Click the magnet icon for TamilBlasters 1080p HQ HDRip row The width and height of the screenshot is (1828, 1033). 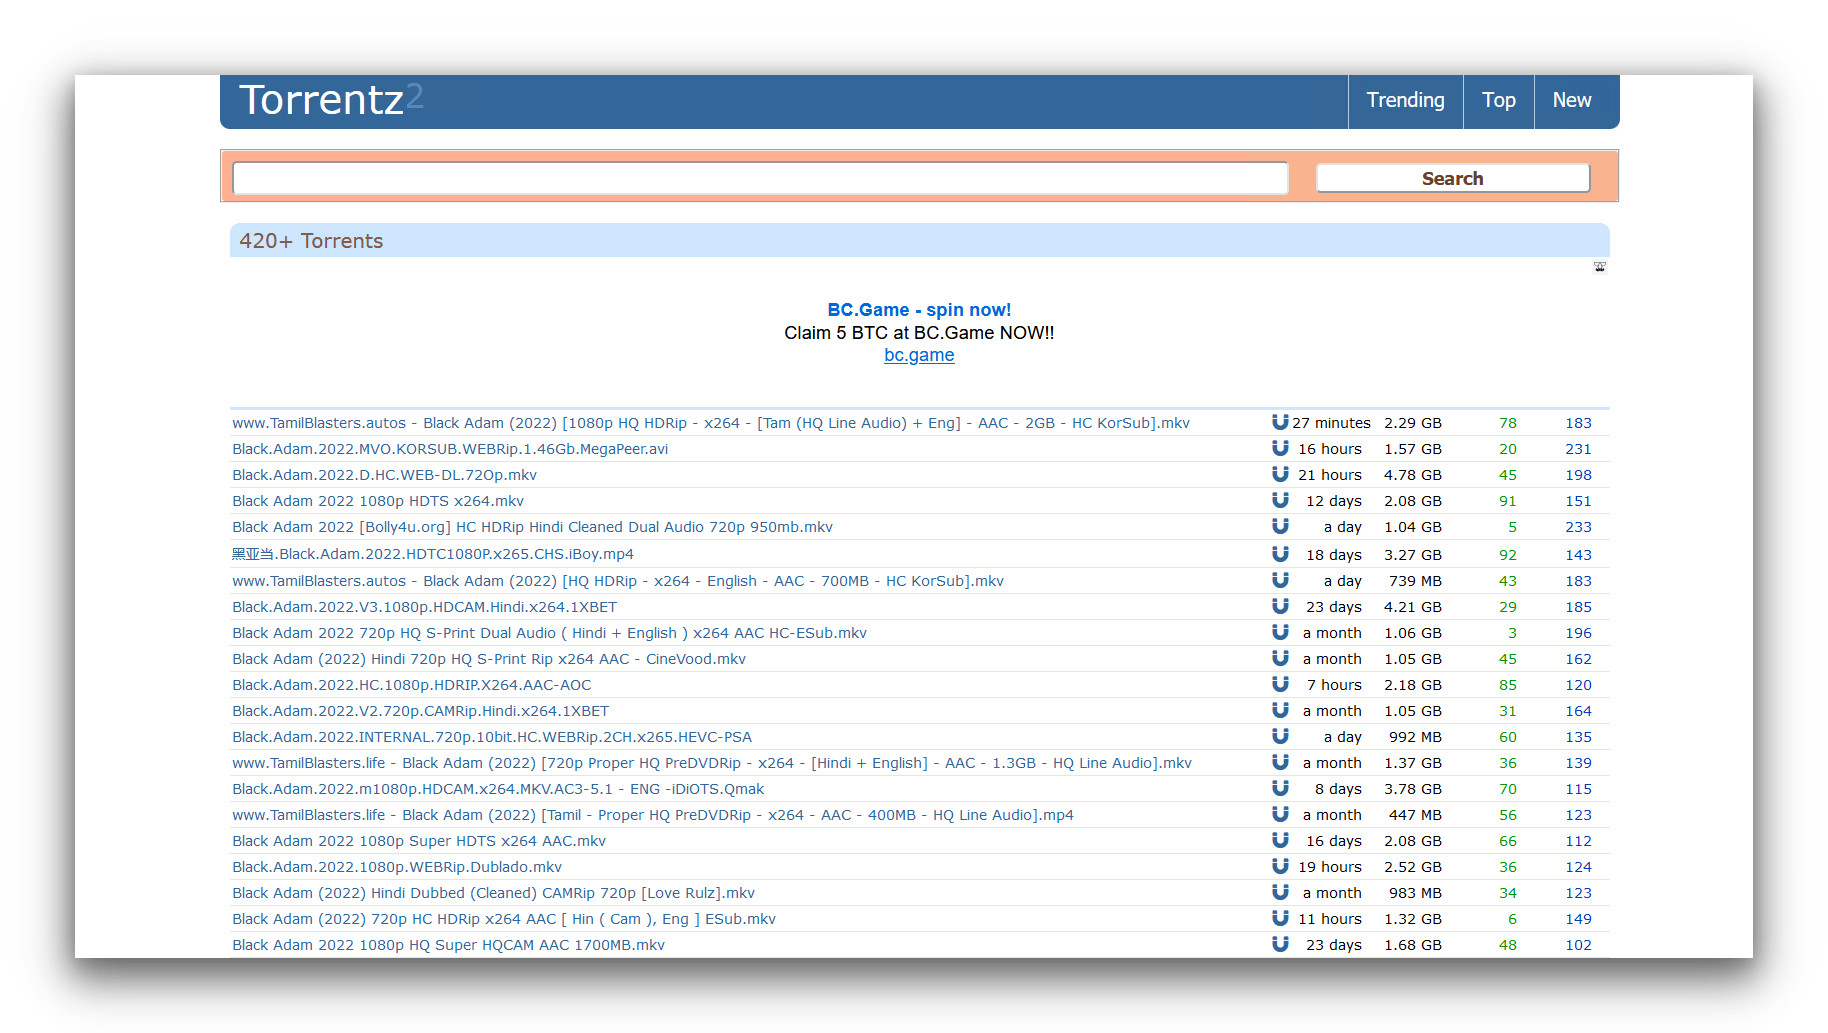pos(1280,422)
